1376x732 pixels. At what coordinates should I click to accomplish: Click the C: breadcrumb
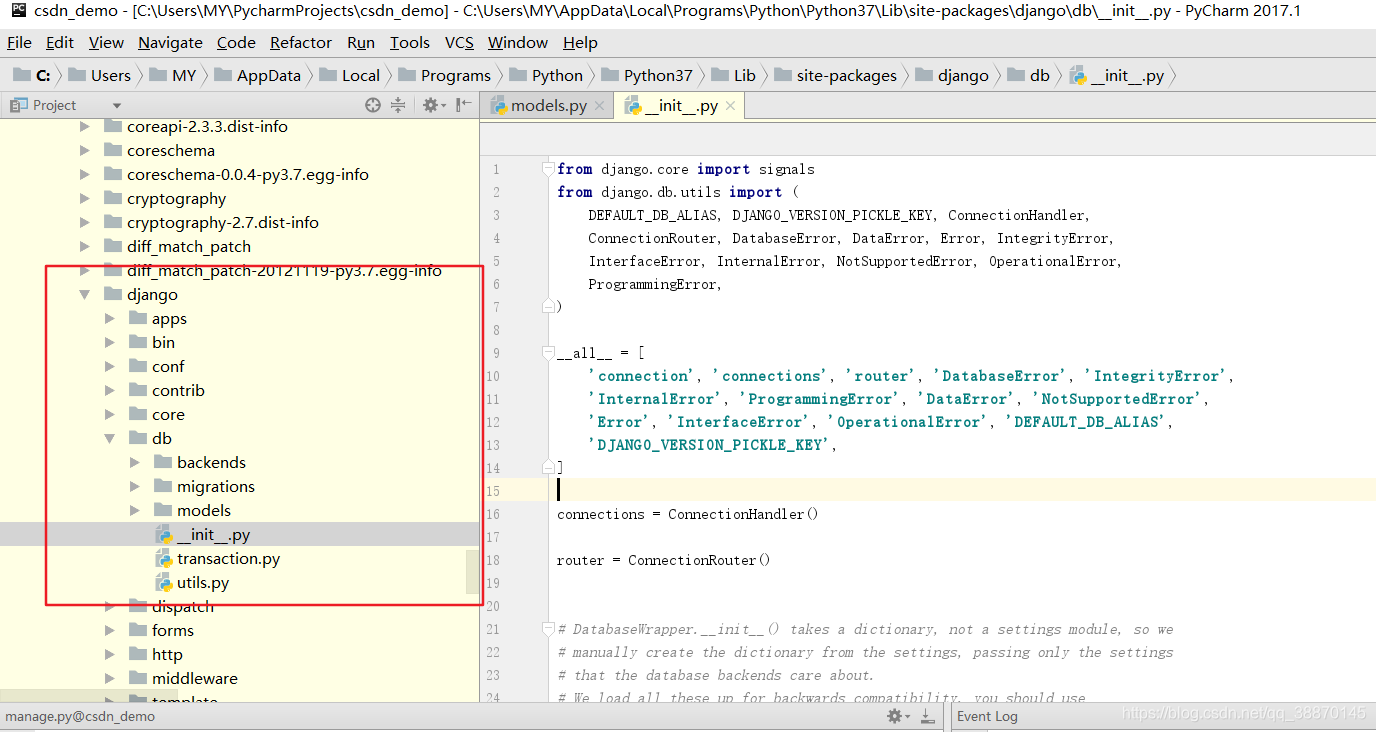[x=33, y=76]
